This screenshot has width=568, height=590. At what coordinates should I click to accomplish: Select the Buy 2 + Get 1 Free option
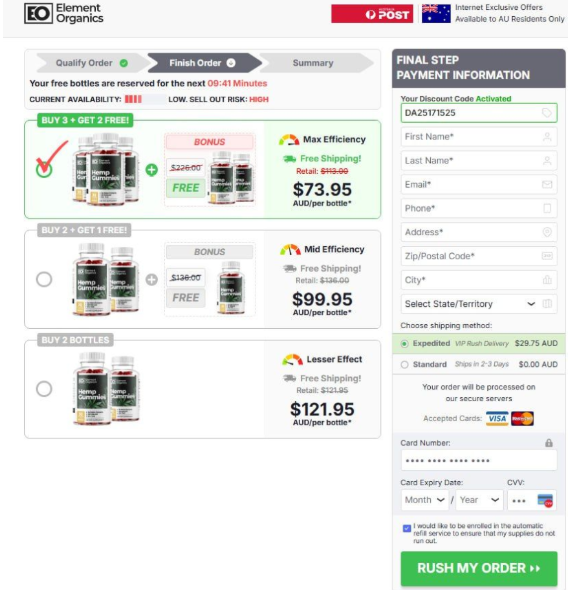coord(44,279)
